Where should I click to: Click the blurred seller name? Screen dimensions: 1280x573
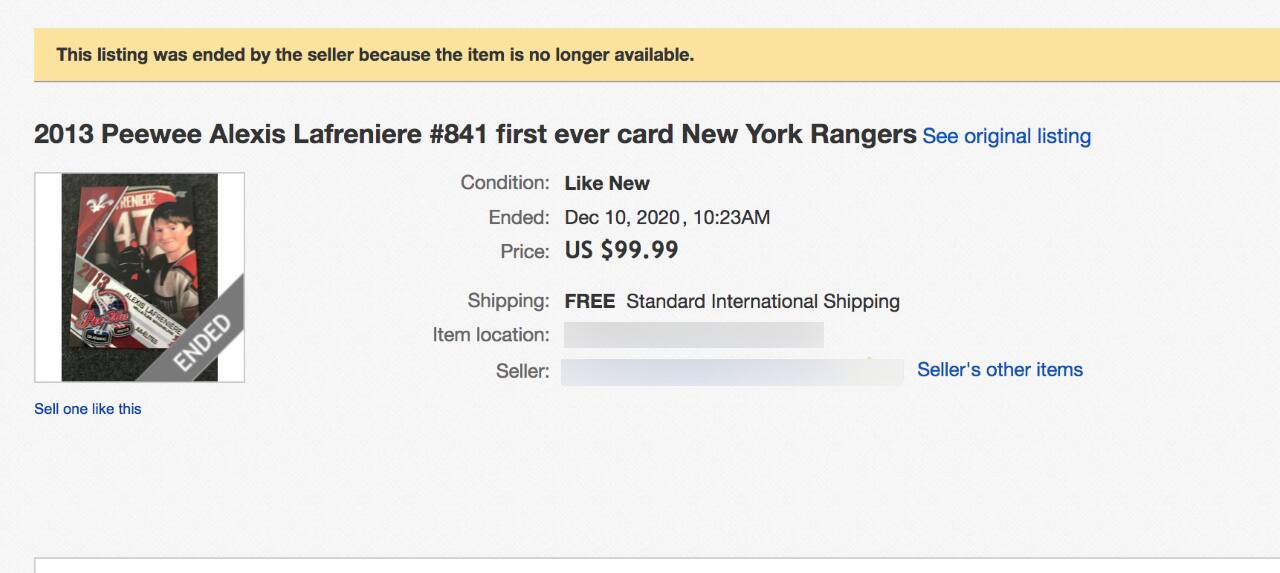coord(732,372)
